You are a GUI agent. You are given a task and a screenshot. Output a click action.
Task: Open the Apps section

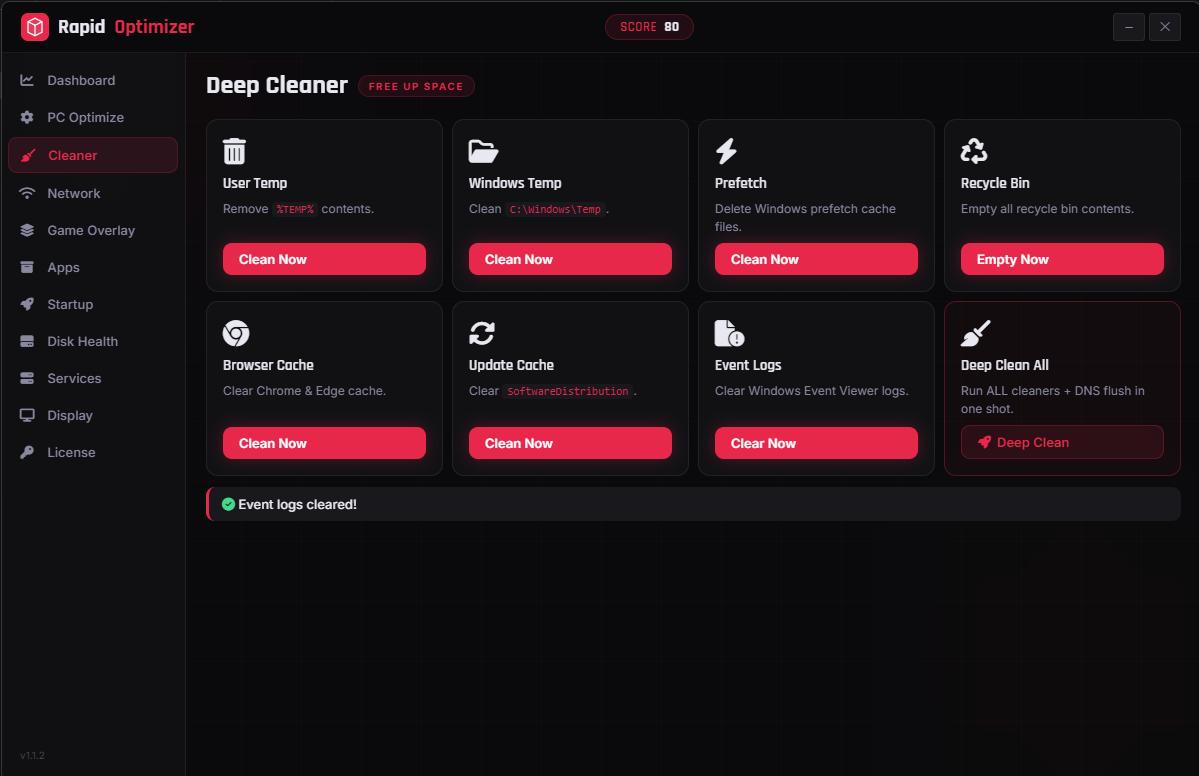(x=93, y=268)
